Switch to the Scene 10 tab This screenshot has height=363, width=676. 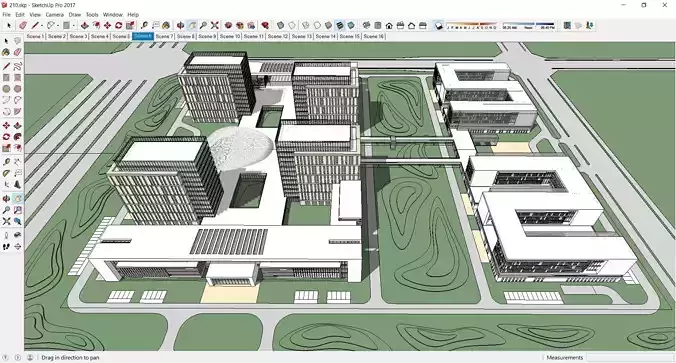coord(230,36)
